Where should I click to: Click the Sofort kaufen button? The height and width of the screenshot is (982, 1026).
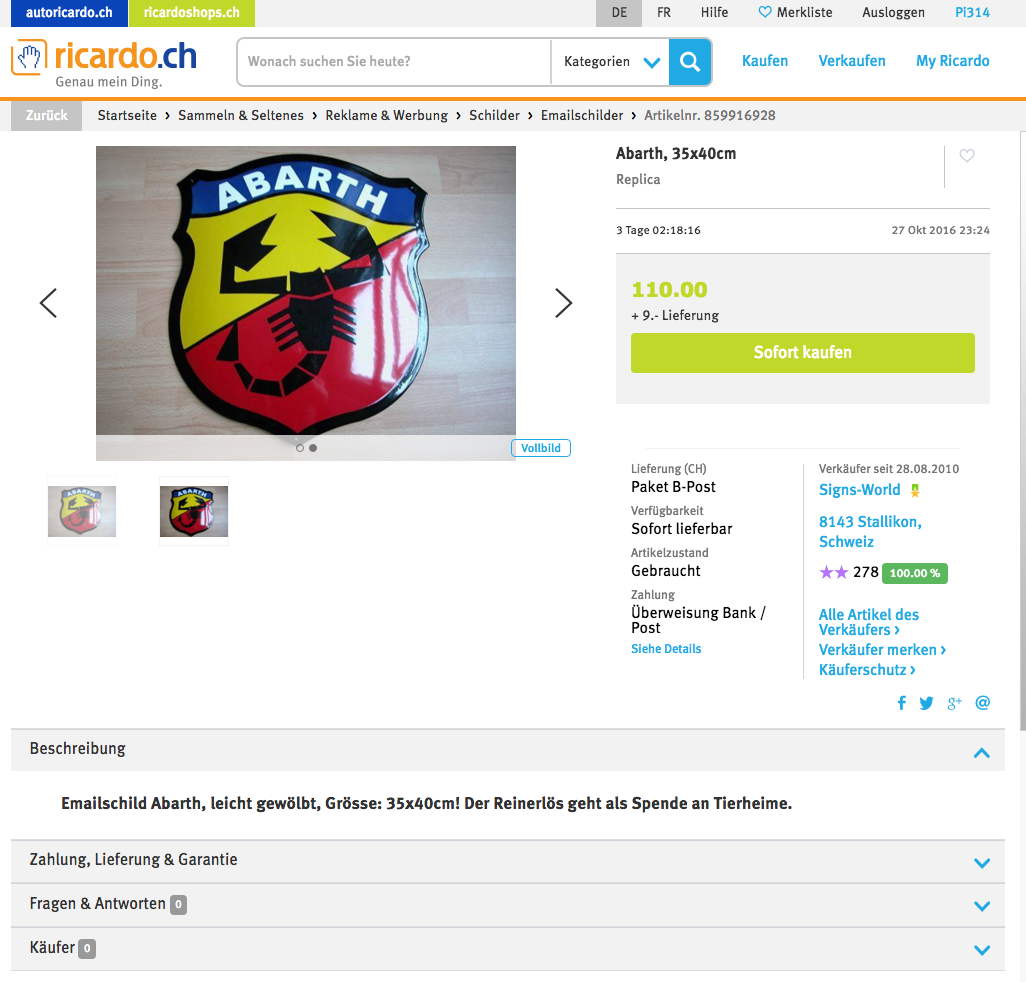pyautogui.click(x=802, y=353)
